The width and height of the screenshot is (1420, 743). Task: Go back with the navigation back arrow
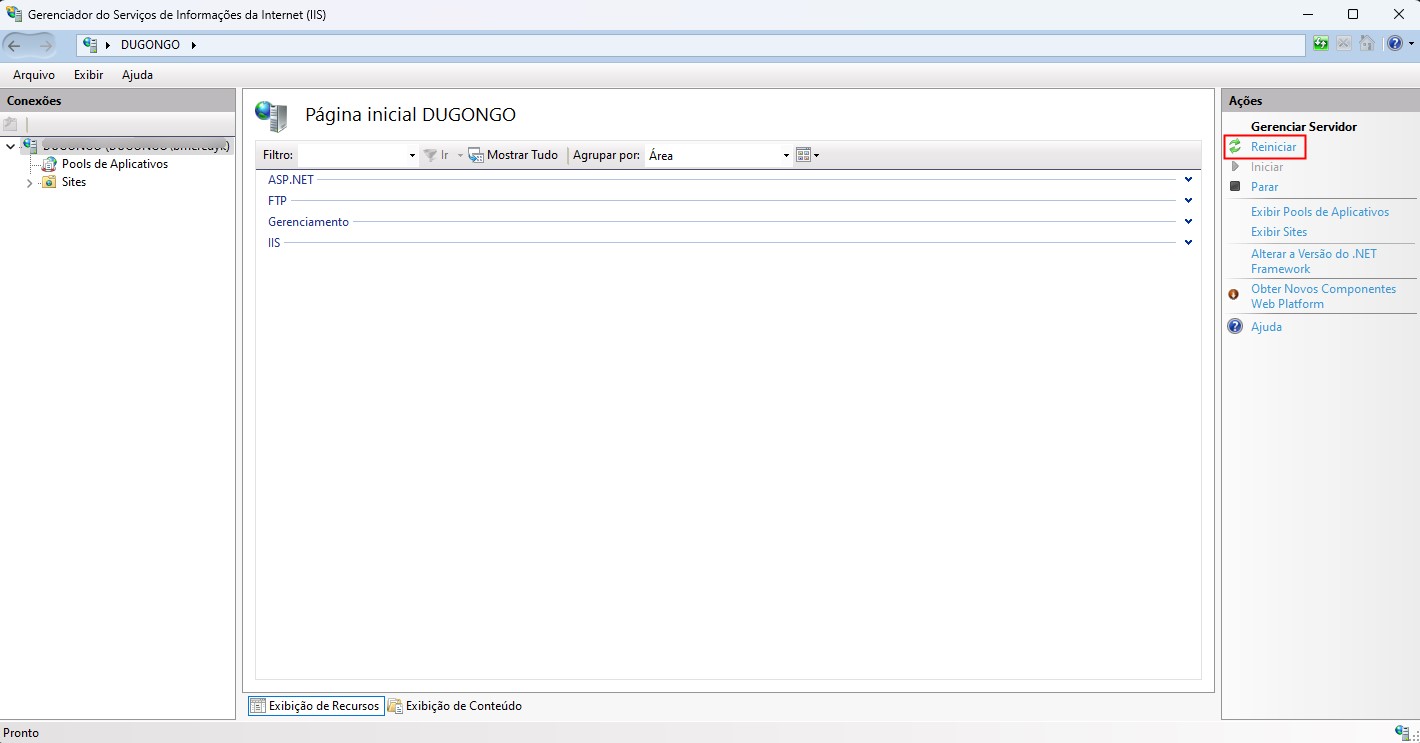coord(15,45)
